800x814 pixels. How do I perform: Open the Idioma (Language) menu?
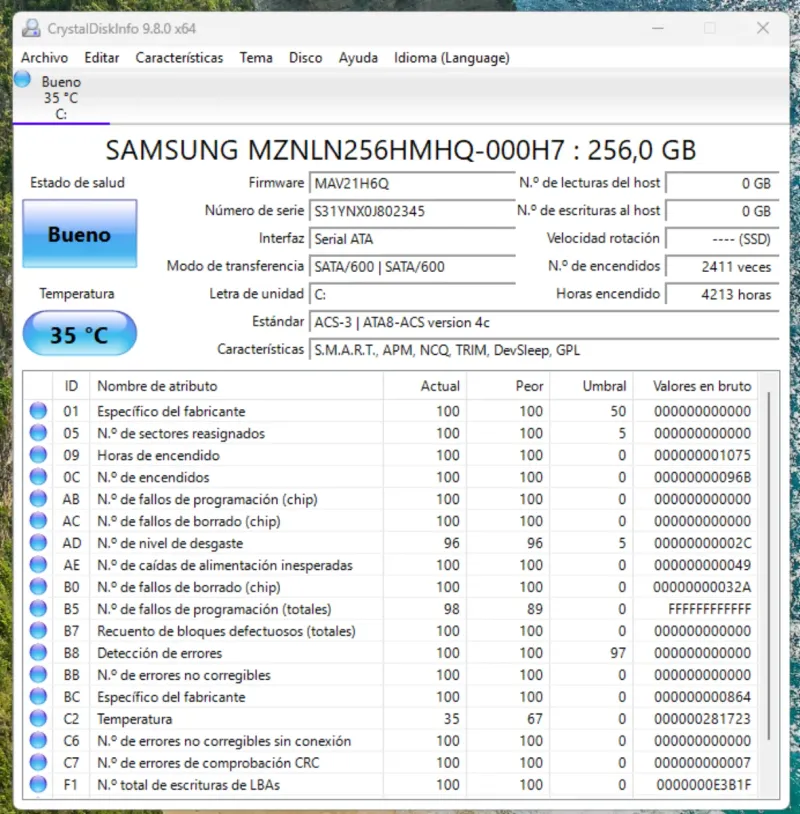452,58
